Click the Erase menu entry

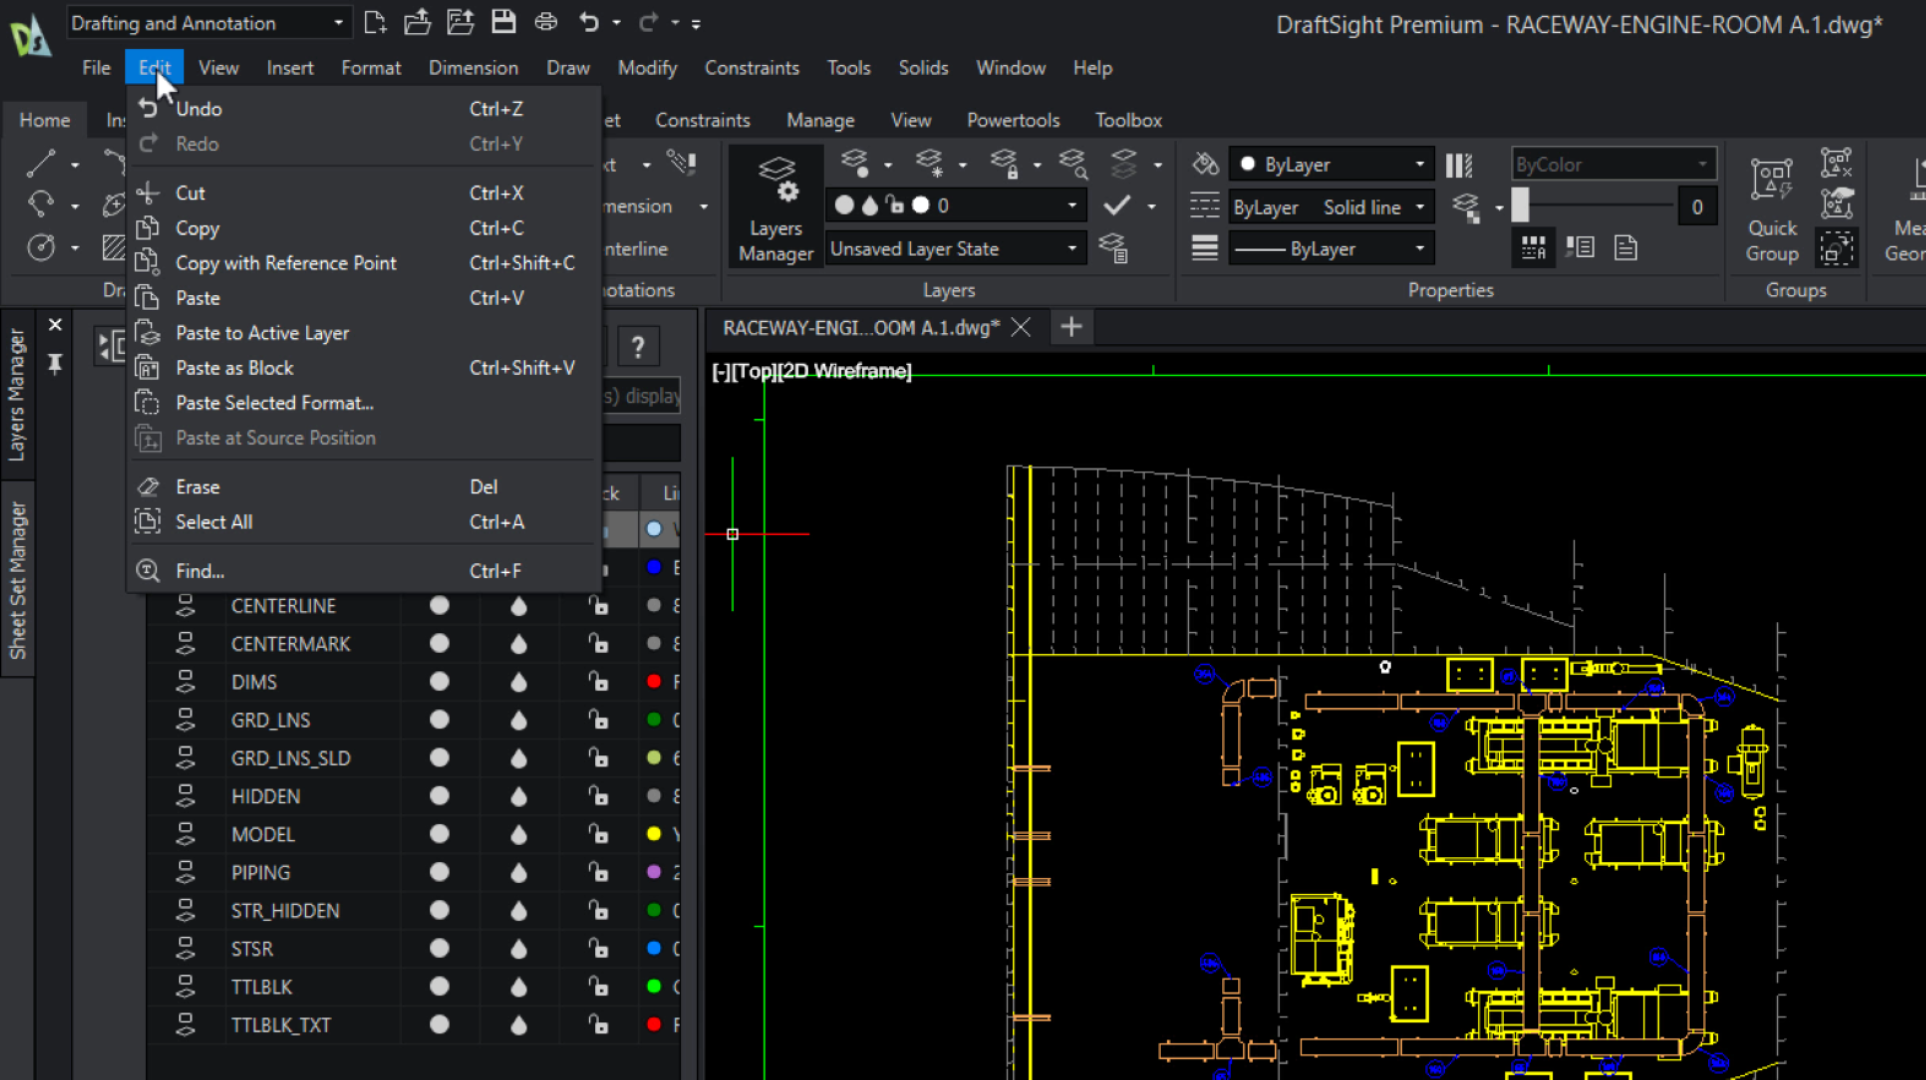tap(362, 487)
